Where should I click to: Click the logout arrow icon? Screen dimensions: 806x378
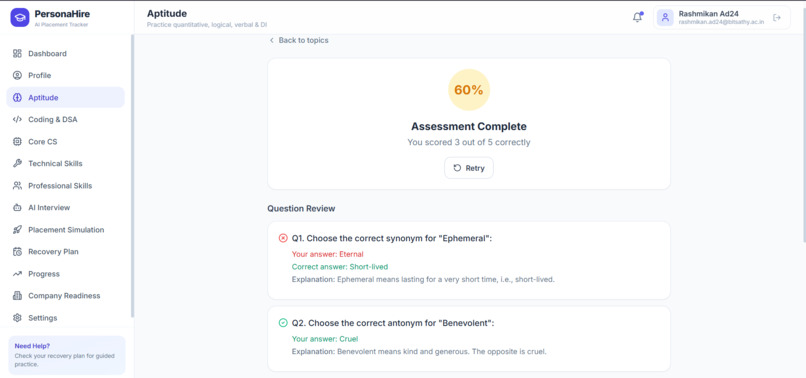click(x=777, y=17)
